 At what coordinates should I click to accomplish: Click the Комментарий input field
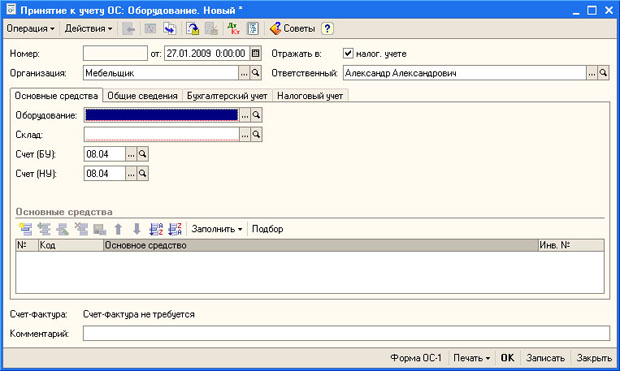coord(346,333)
